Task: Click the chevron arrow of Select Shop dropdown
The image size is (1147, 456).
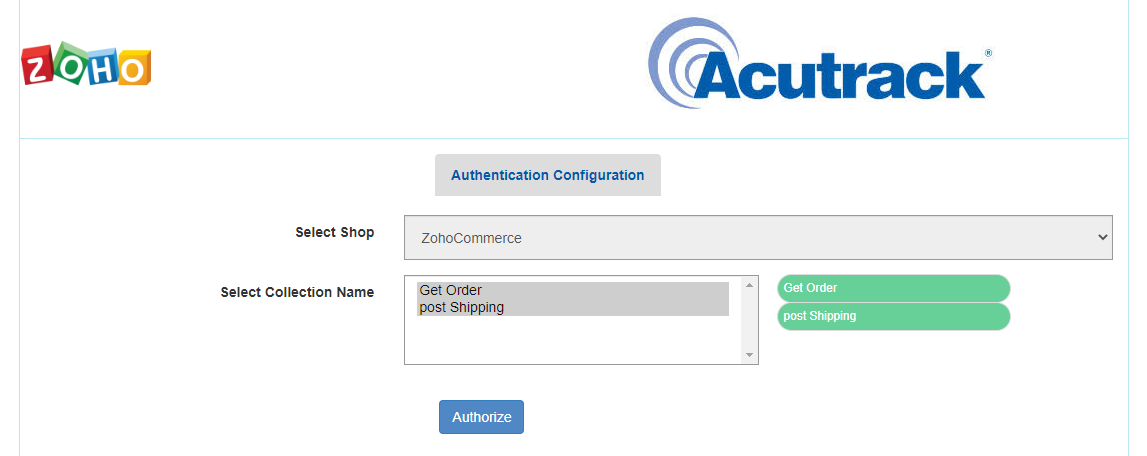Action: (x=1103, y=237)
